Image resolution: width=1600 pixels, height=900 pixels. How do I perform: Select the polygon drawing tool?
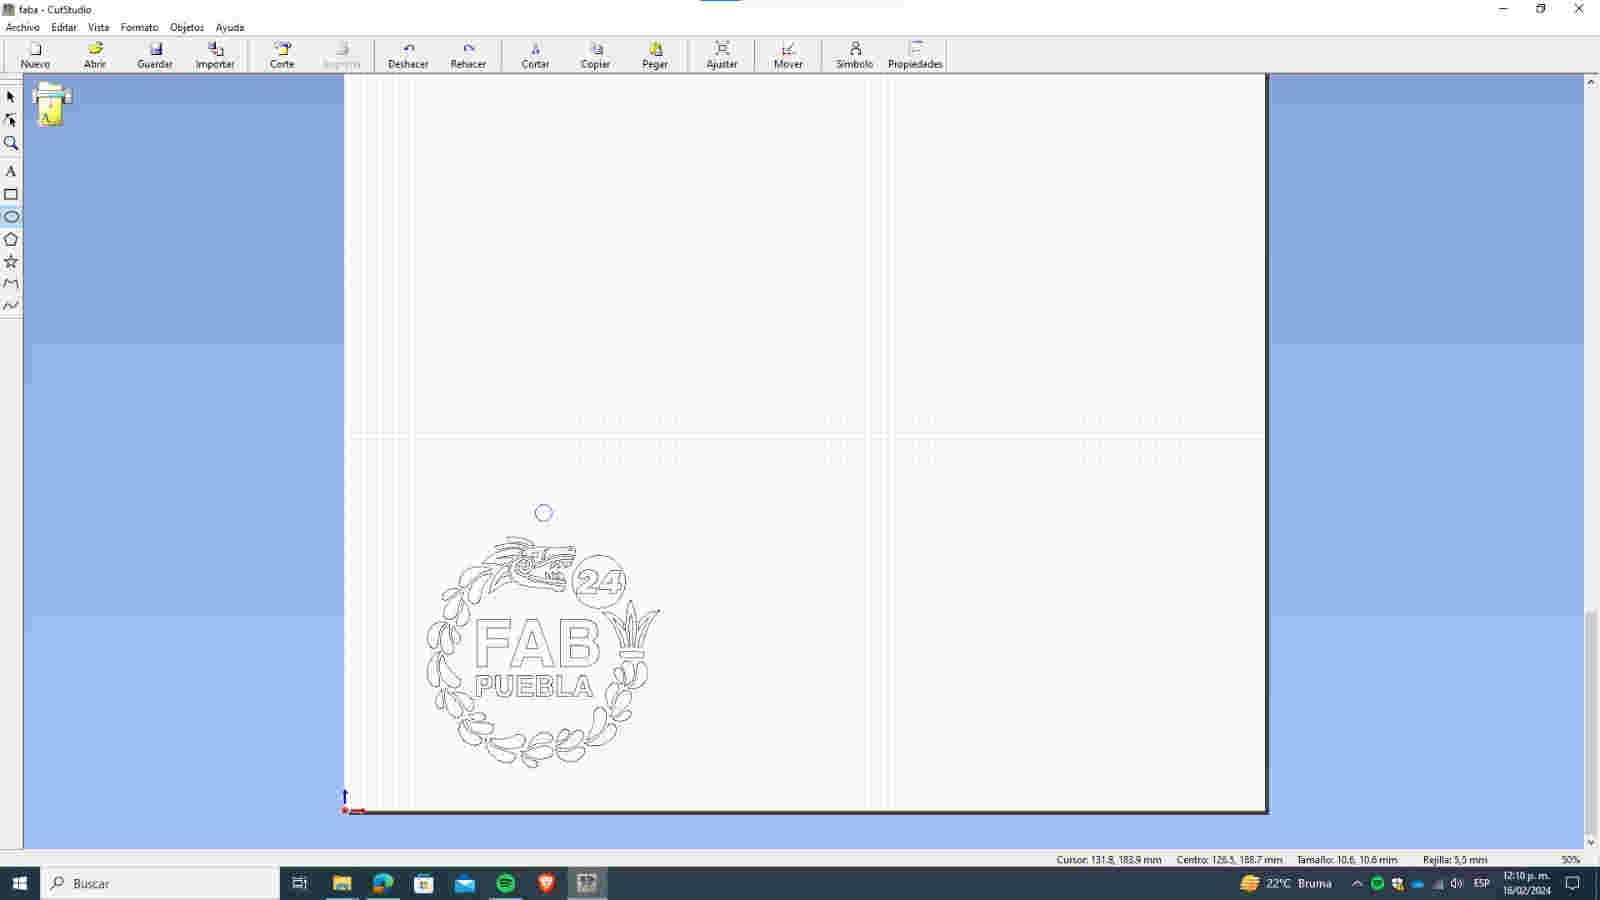pos(11,240)
